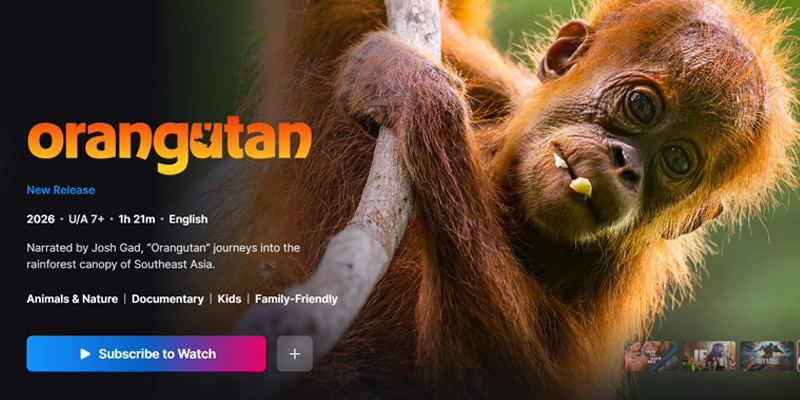Viewport: 800px width, 400px height.
Task: Click the U/A 7+ rating label
Action: click(86, 219)
